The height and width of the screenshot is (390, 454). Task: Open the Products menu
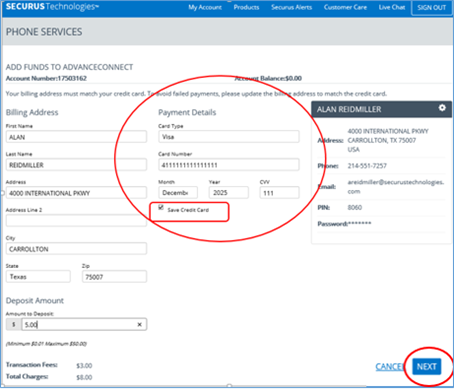click(x=246, y=7)
